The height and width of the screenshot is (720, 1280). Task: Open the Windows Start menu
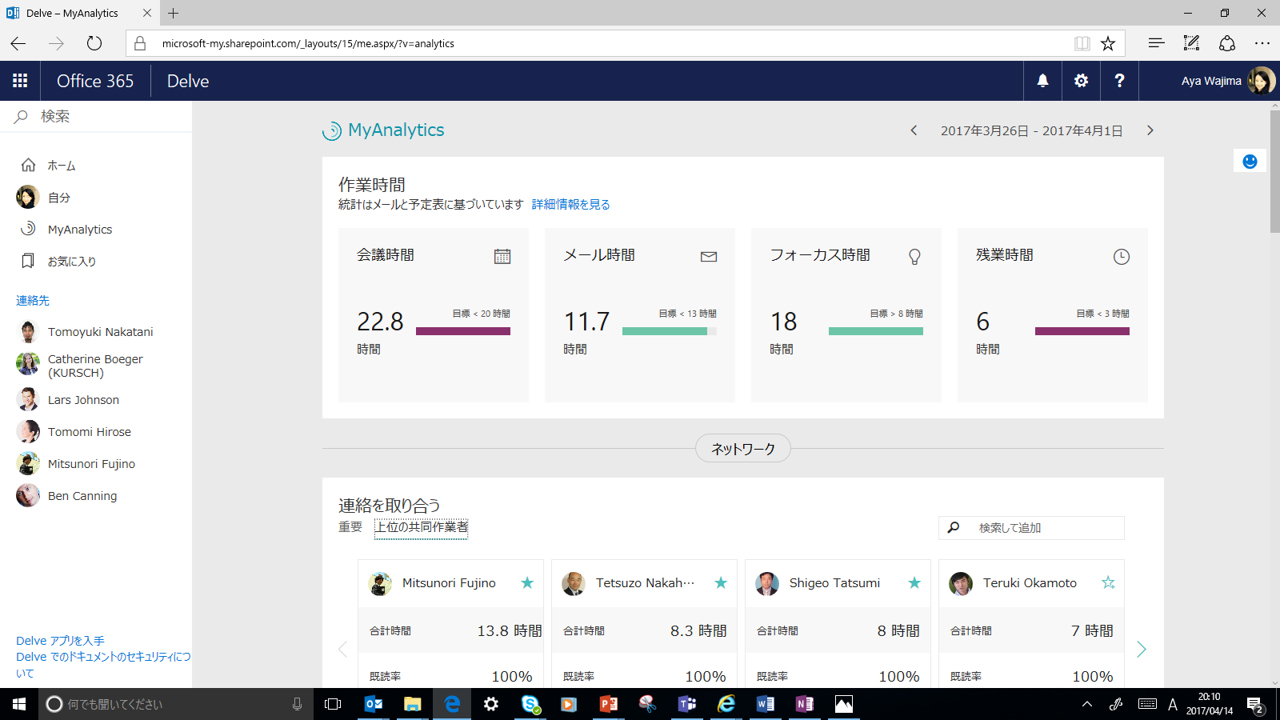point(19,704)
